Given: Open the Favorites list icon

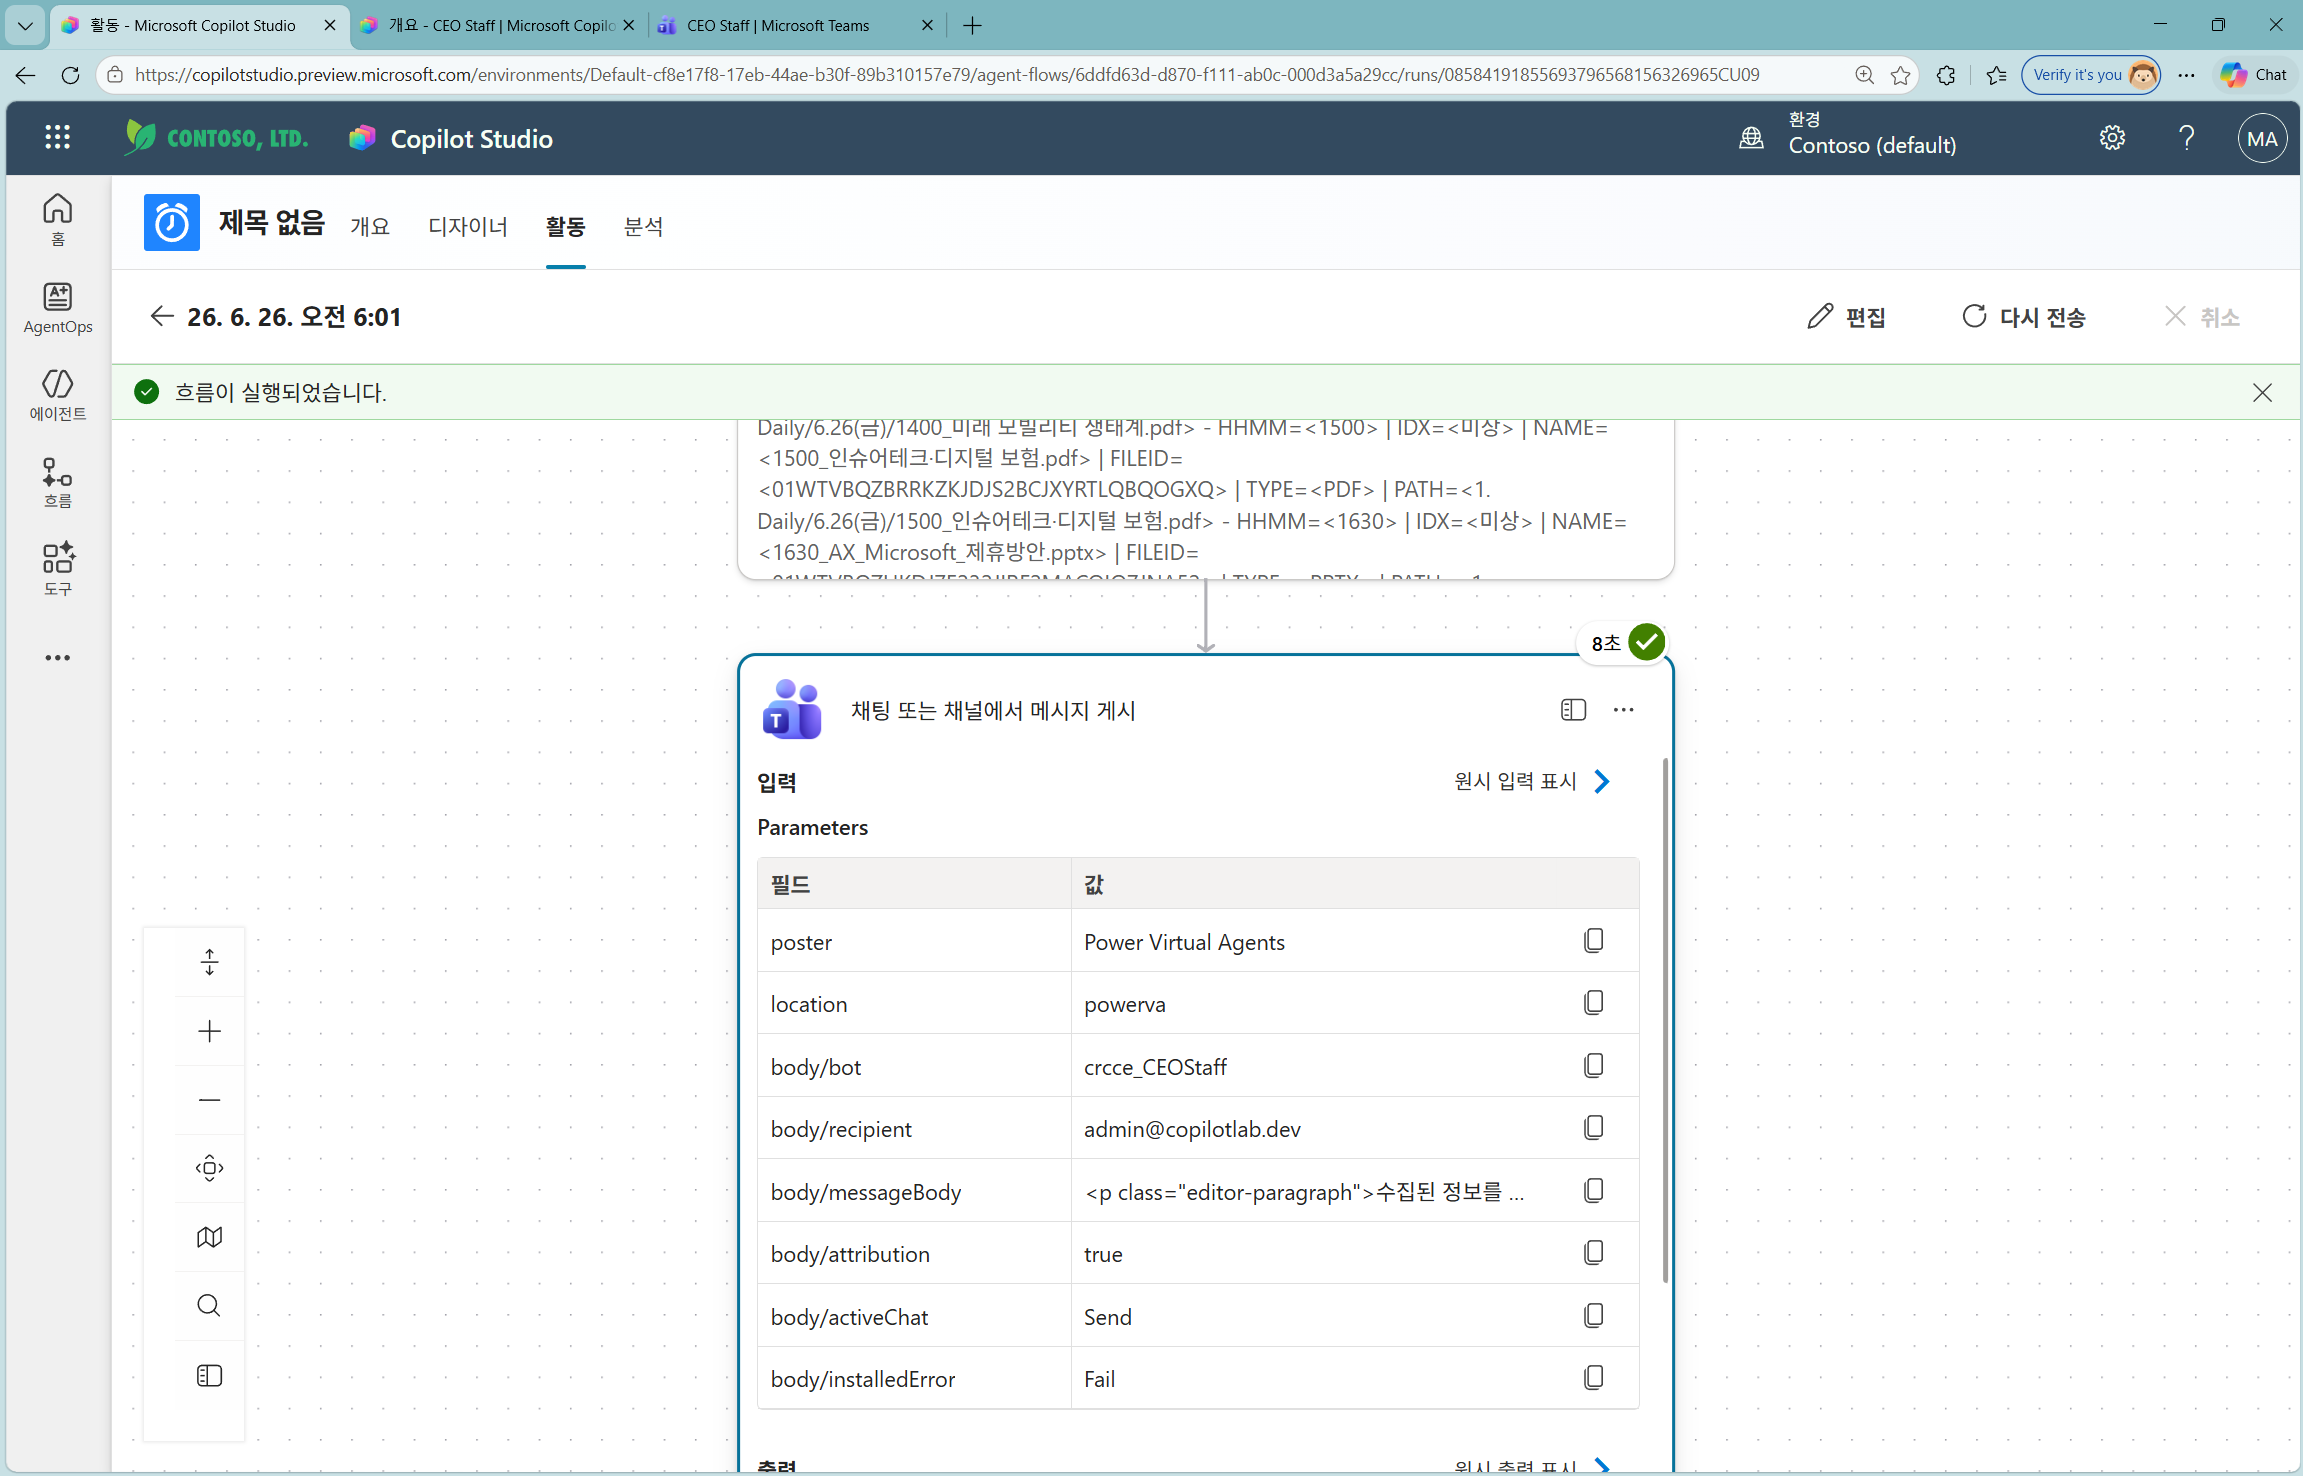Looking at the screenshot, I should [1996, 75].
